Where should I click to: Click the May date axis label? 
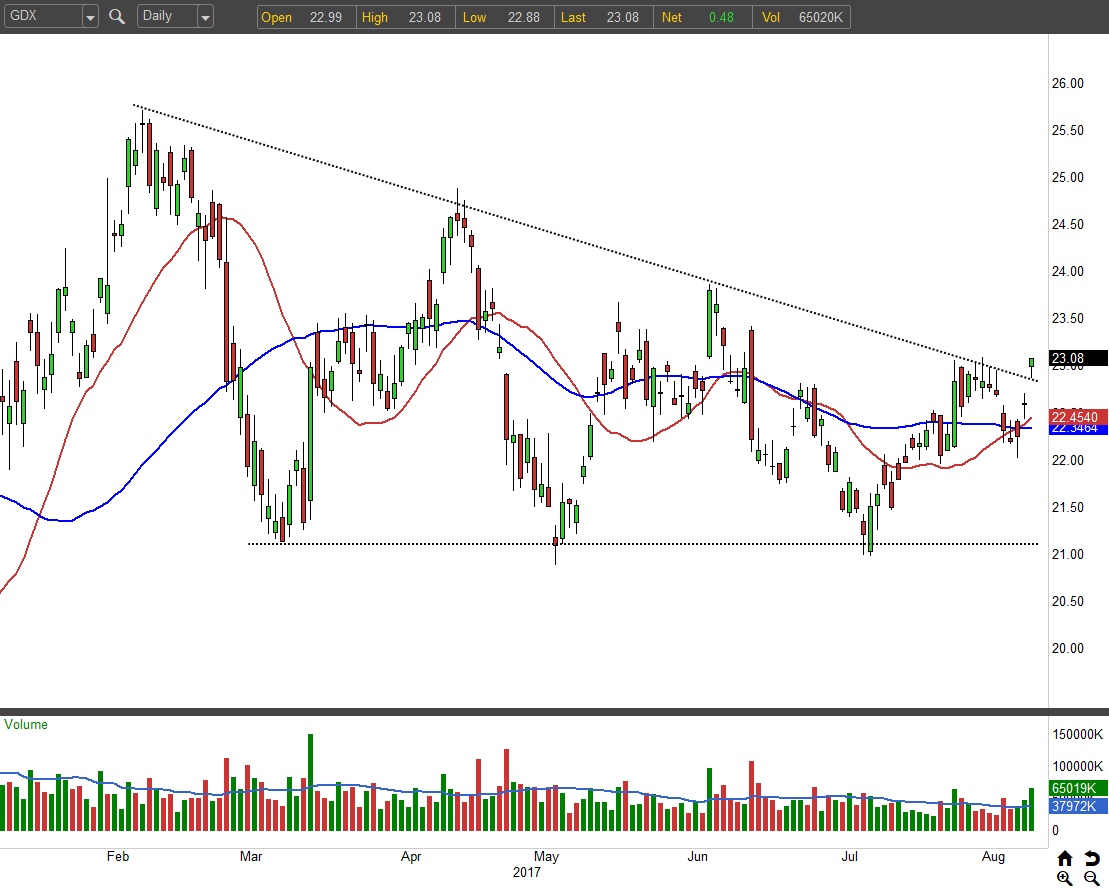click(546, 856)
